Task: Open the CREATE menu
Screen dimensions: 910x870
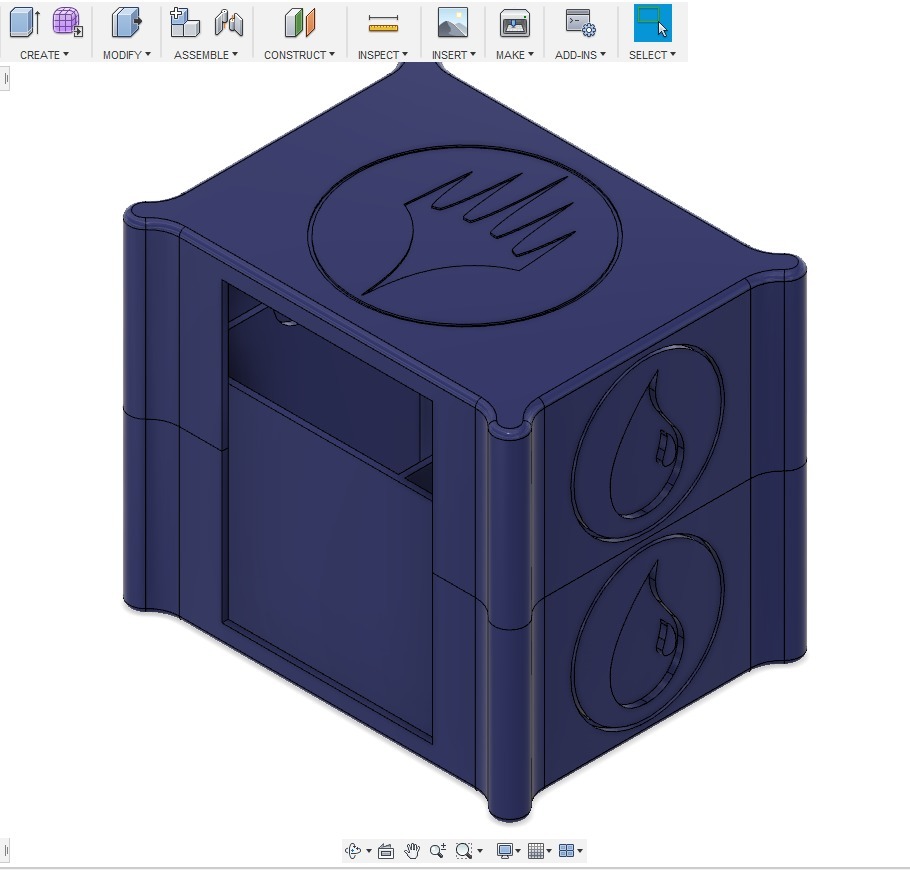Action: pyautogui.click(x=44, y=55)
